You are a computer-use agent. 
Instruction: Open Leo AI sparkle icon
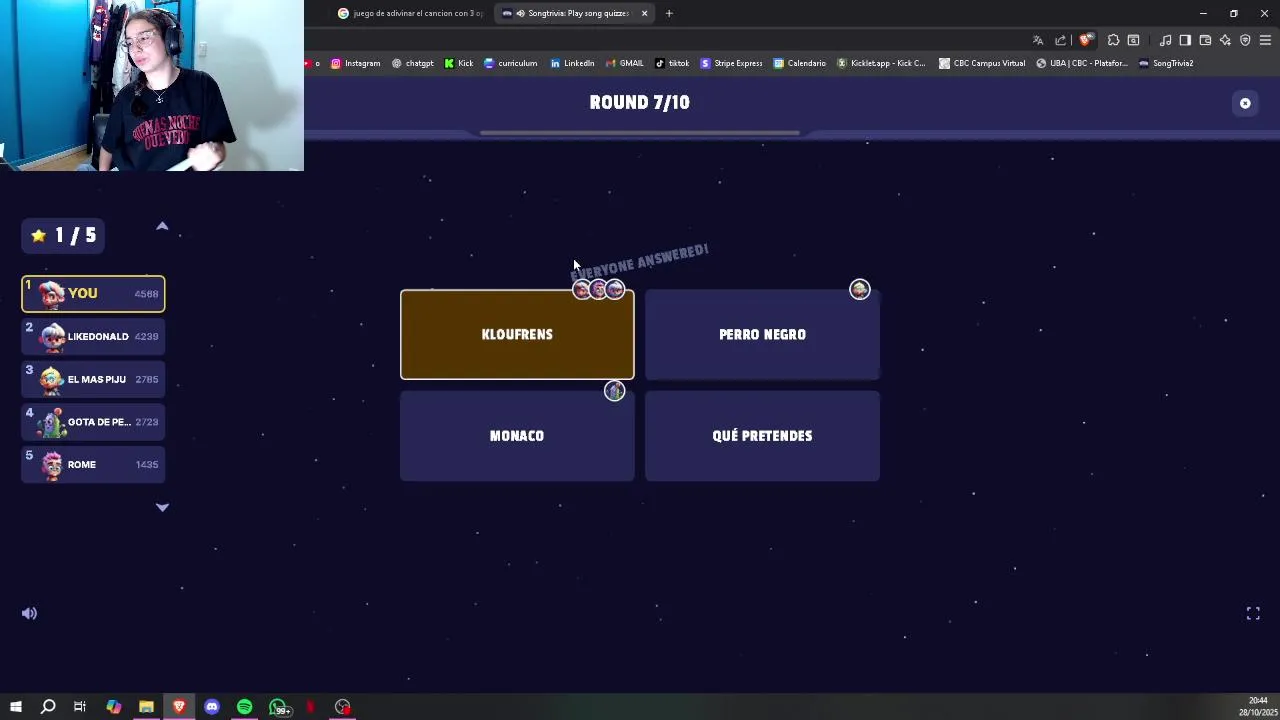1225,40
